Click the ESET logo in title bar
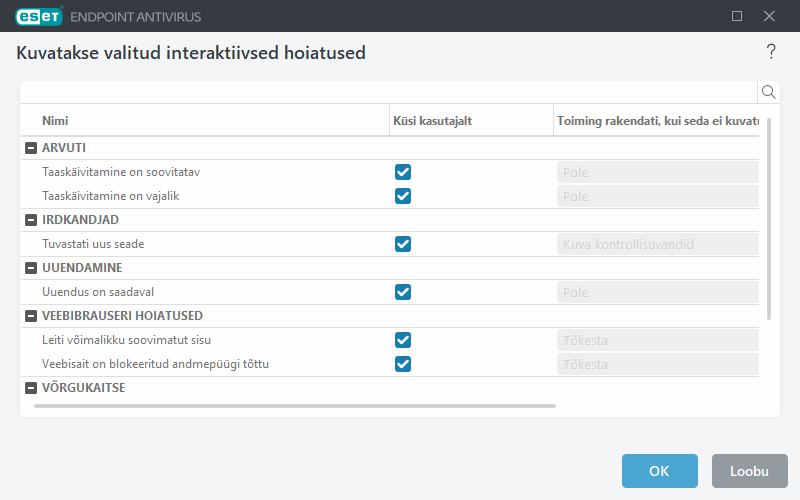The height and width of the screenshot is (500, 800). click(x=39, y=16)
